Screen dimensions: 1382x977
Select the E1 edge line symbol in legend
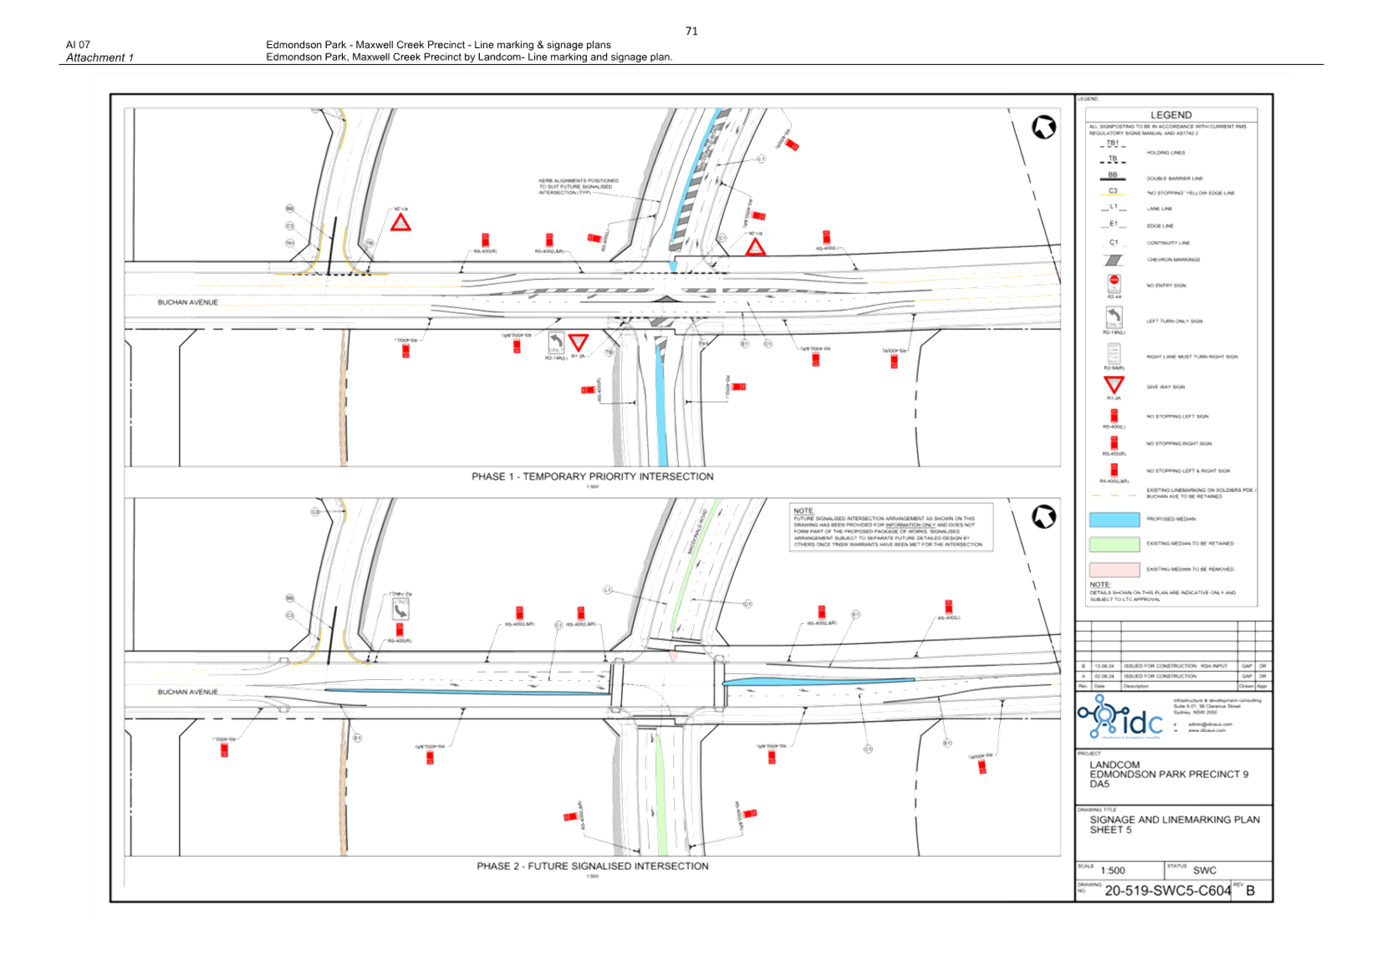coord(1112,225)
